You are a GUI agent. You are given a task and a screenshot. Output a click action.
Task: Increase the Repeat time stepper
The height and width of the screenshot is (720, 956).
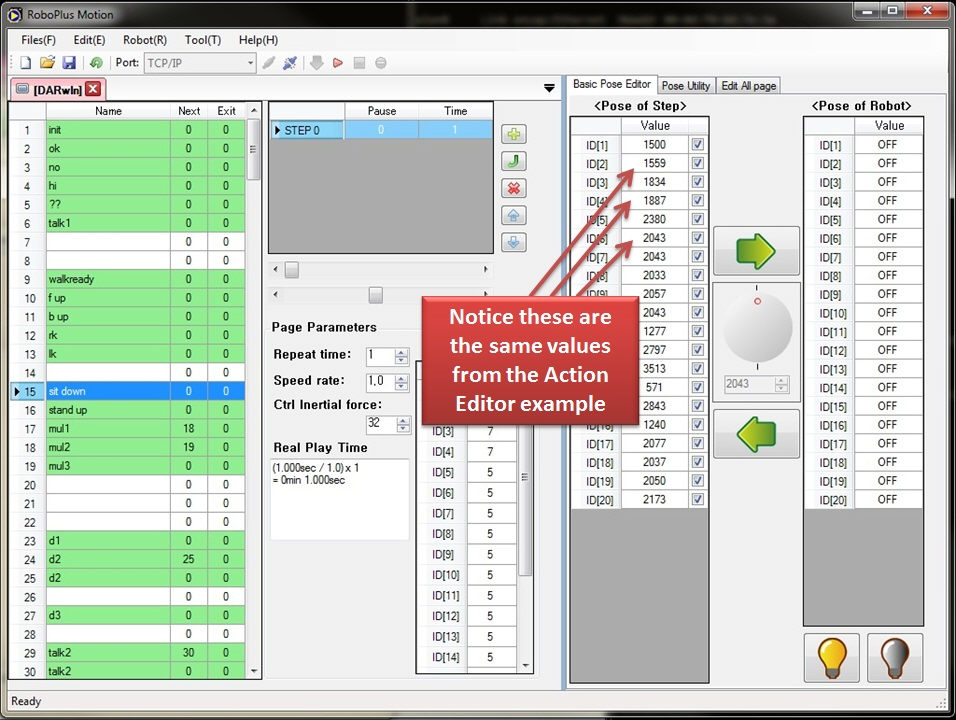click(401, 352)
